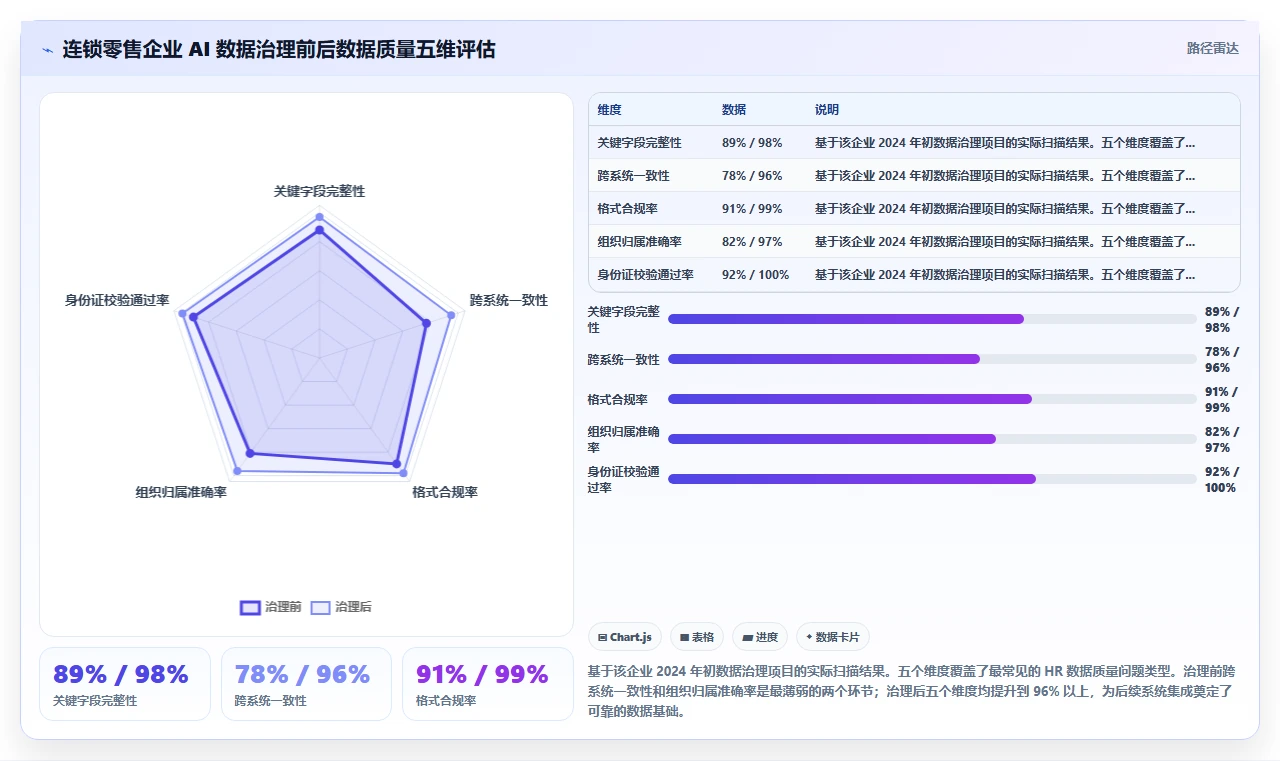Image resolution: width=1280 pixels, height=761 pixels.
Task: Click the 关键字段完整性 progress bar
Action: [932, 319]
